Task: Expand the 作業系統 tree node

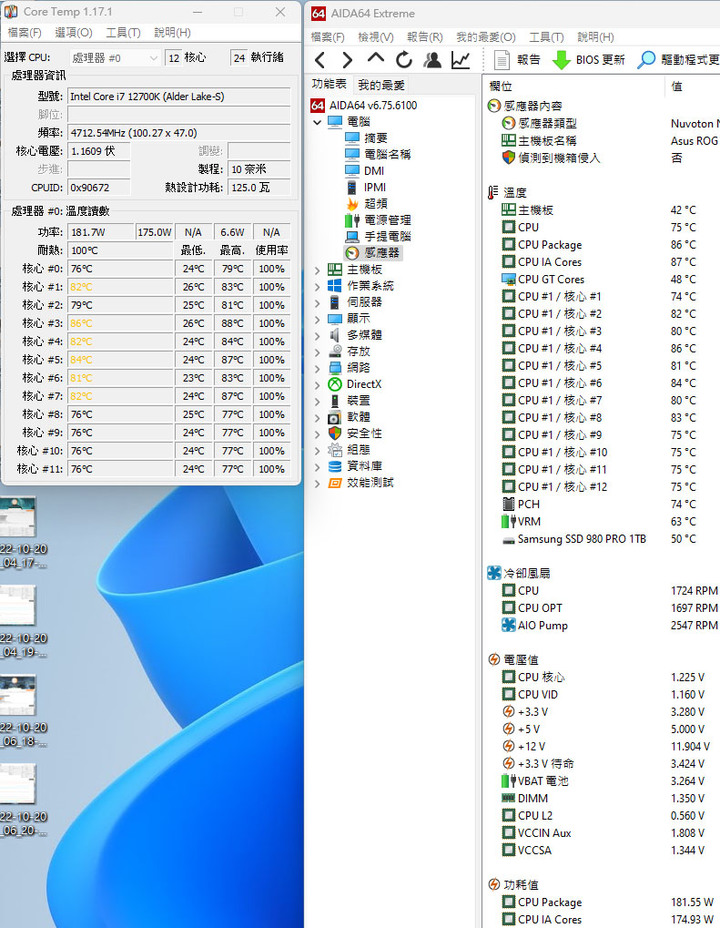Action: point(317,286)
